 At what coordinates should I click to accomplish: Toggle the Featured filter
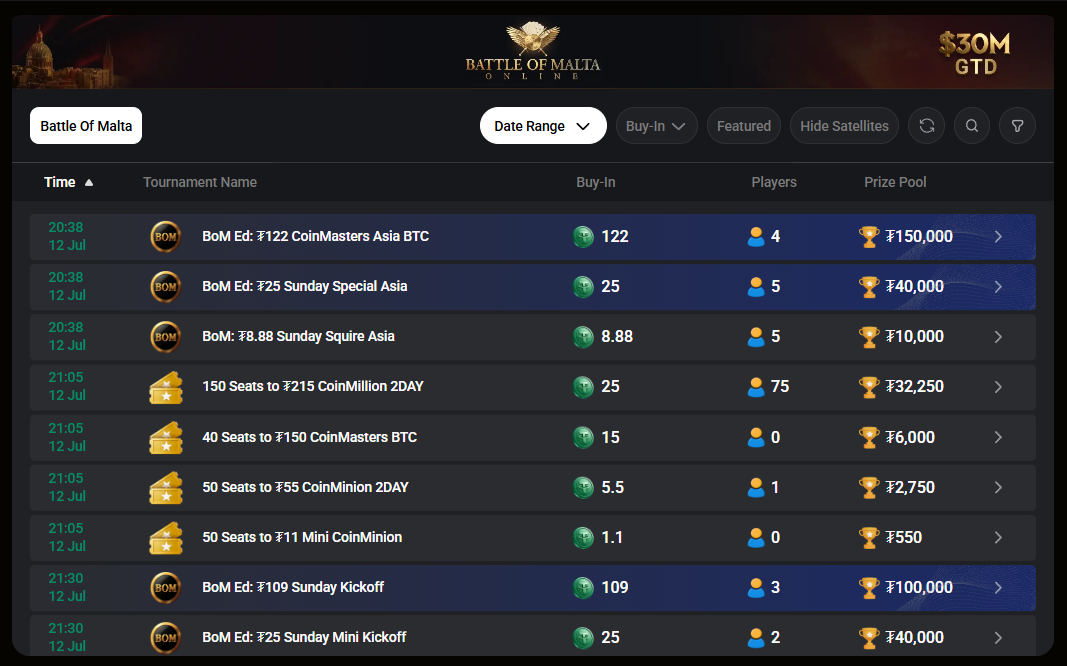(x=744, y=126)
